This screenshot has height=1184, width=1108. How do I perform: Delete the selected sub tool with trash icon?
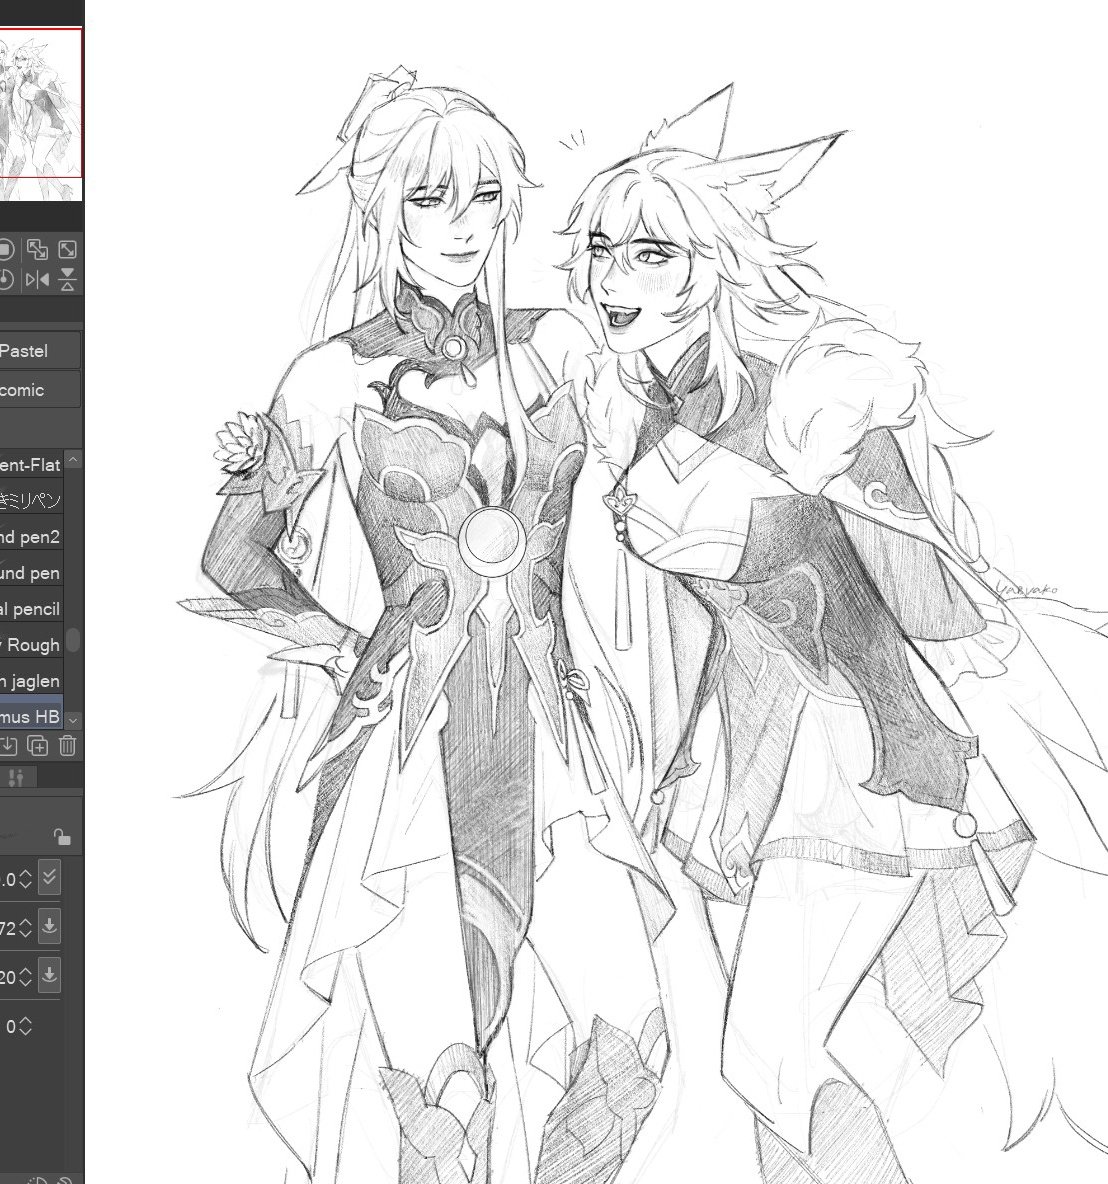(x=67, y=746)
